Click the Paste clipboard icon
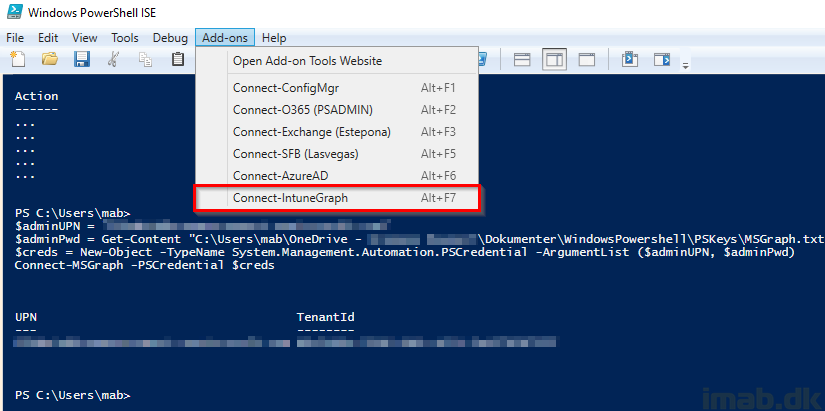The height and width of the screenshot is (411, 825). [x=177, y=60]
